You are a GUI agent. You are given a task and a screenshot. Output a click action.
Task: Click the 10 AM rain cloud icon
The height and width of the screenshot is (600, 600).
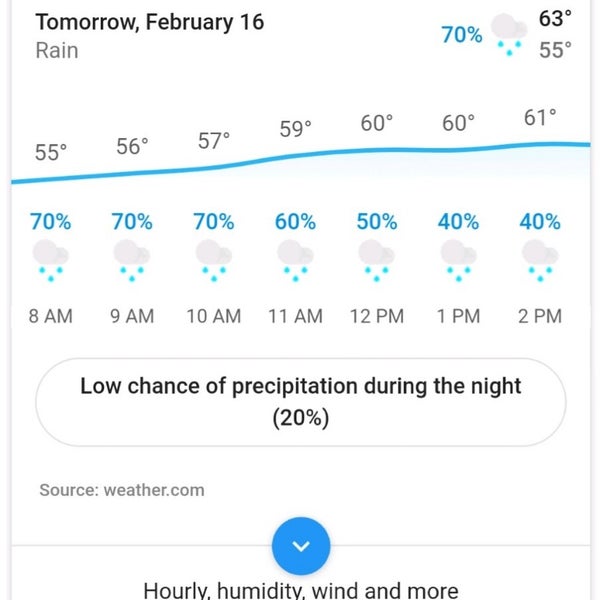pos(214,257)
